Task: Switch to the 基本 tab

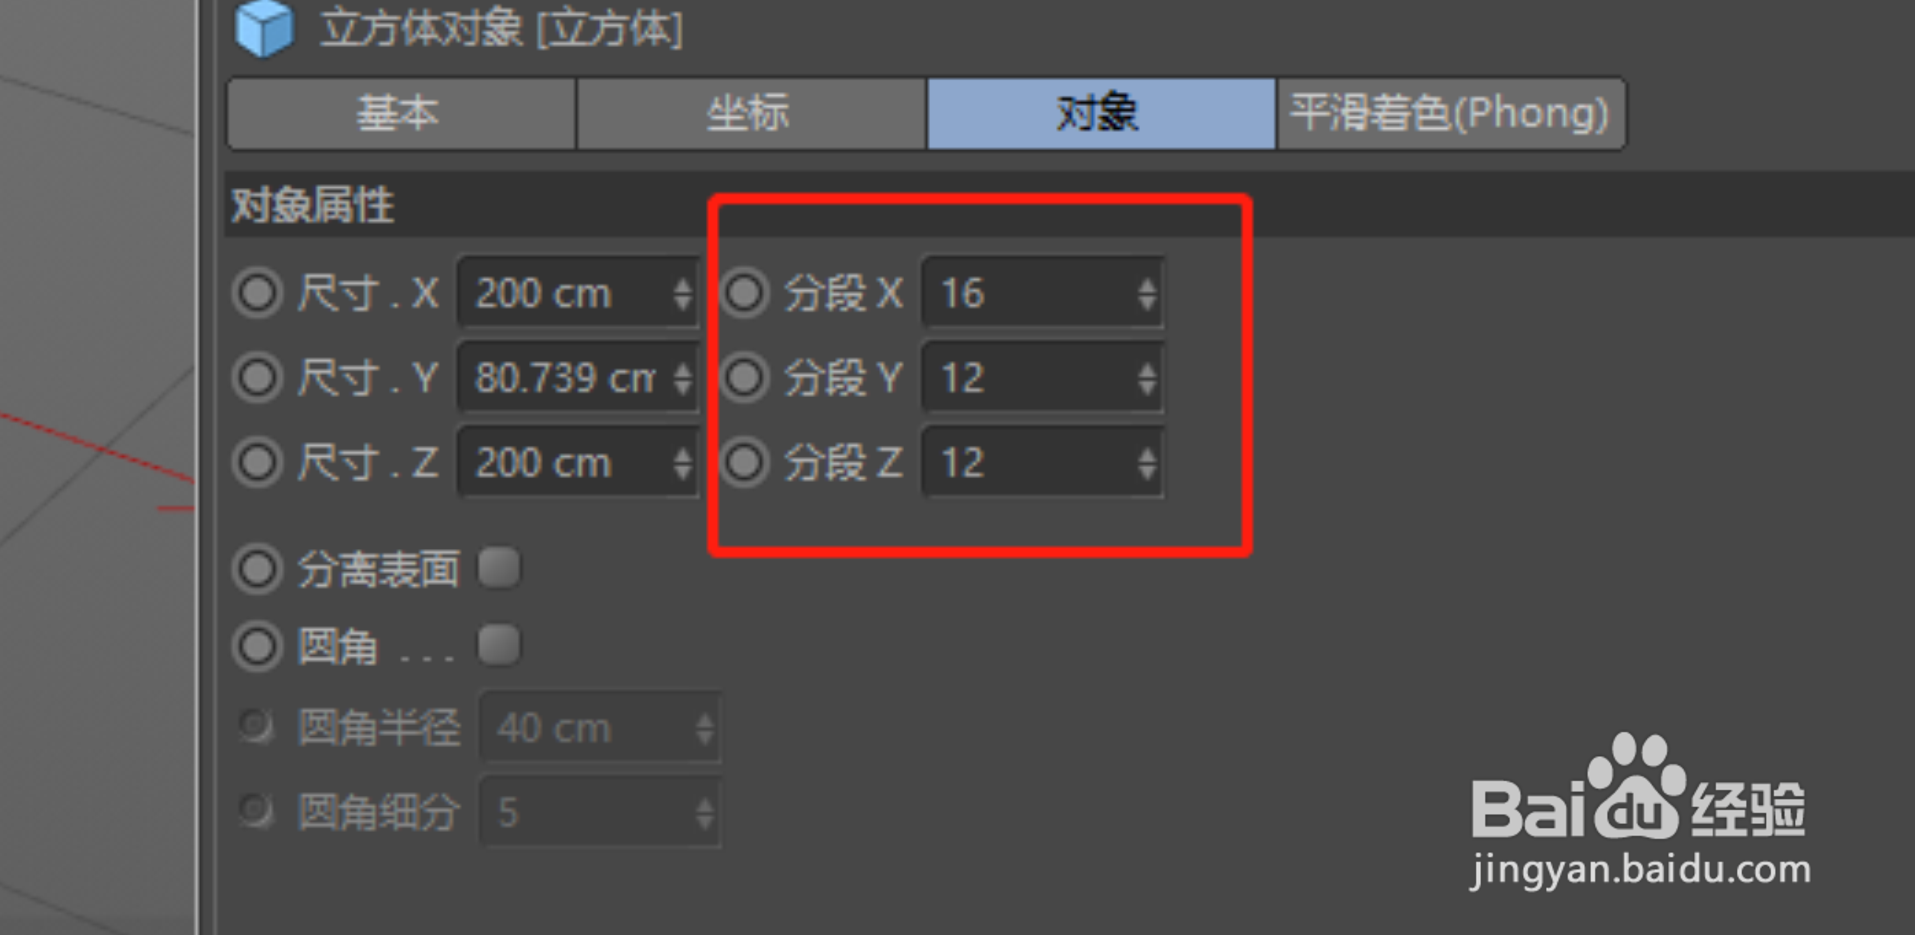Action: click(401, 113)
